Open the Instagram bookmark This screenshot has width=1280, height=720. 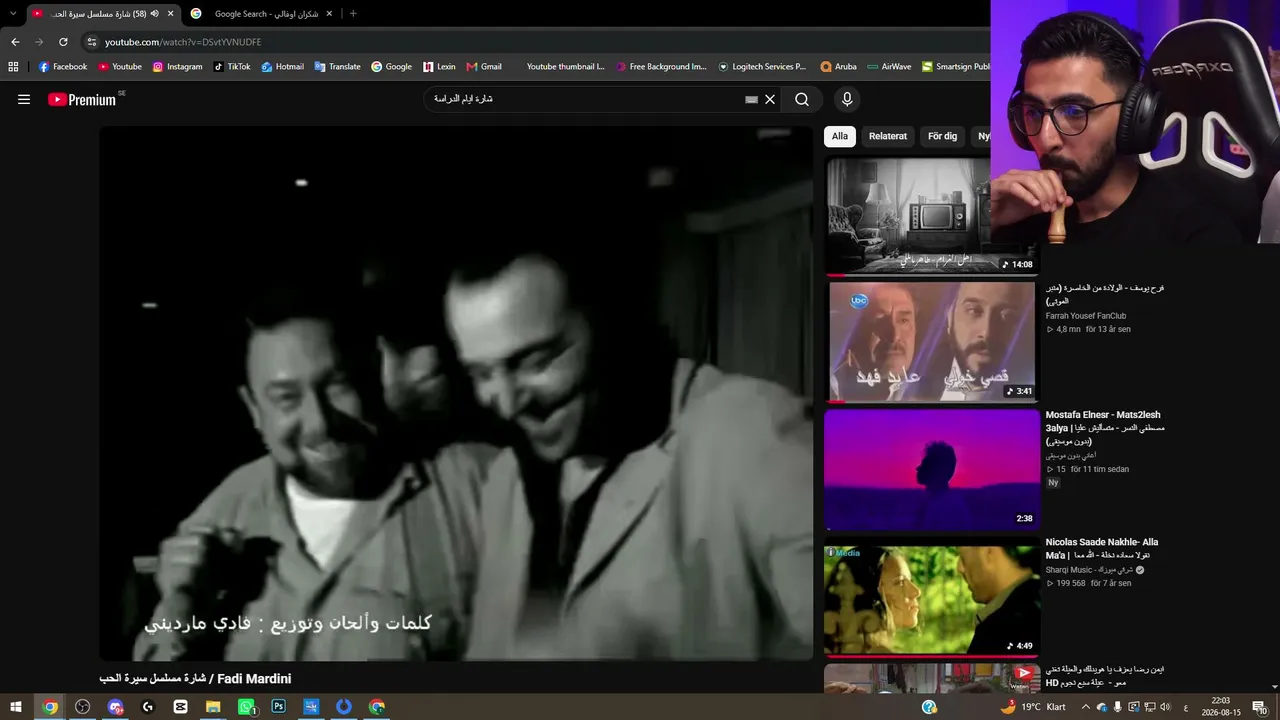(x=177, y=67)
